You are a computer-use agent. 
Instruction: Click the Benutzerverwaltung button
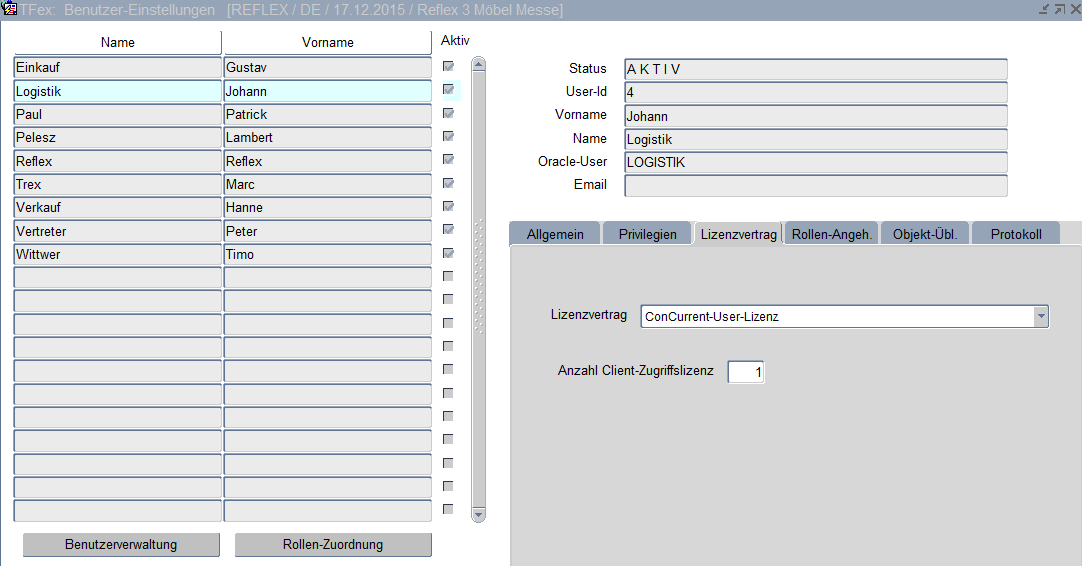[121, 545]
